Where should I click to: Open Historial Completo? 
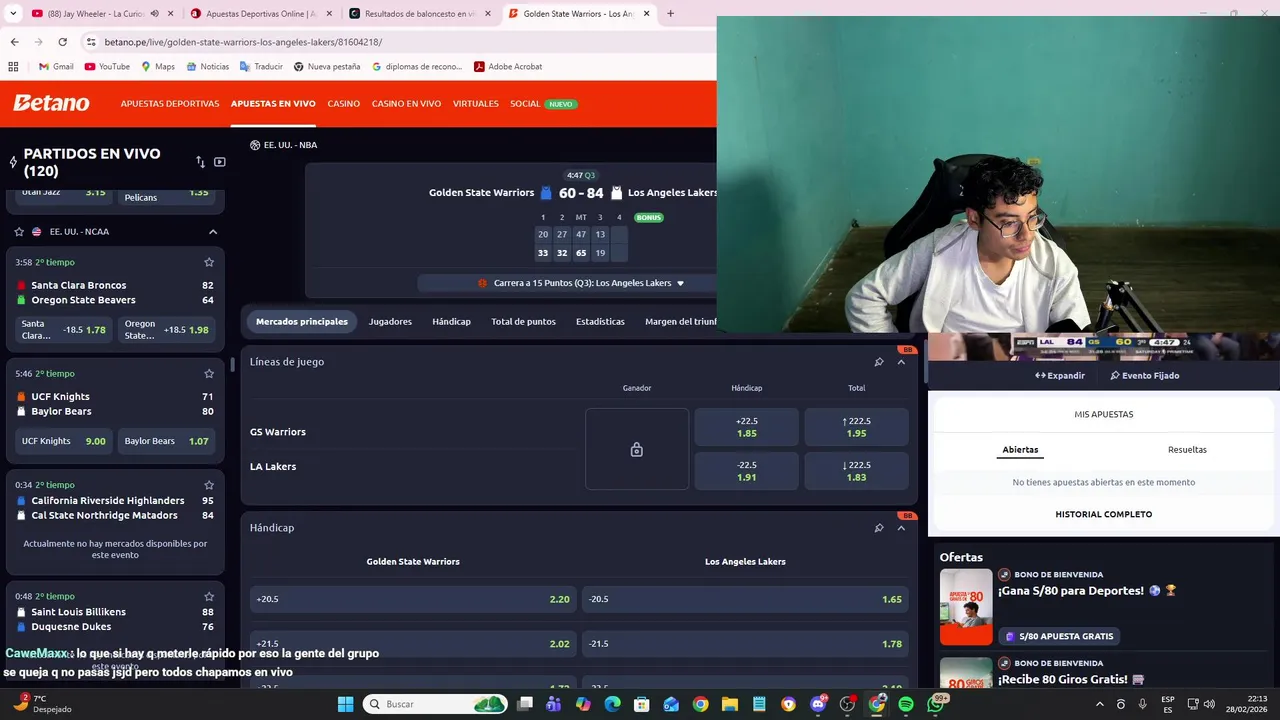tap(1104, 514)
